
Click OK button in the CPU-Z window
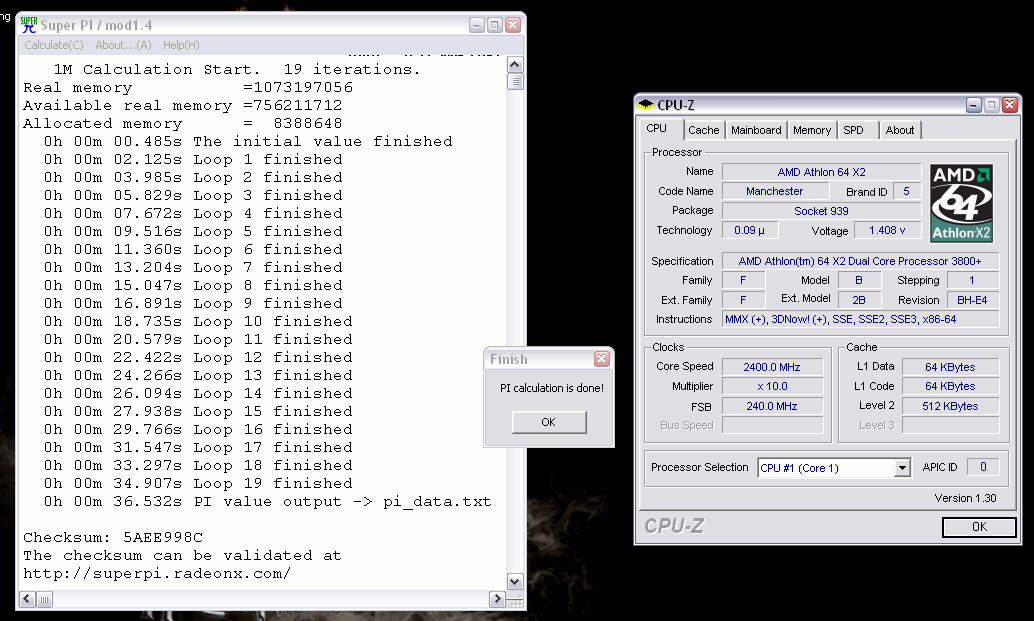point(979,527)
